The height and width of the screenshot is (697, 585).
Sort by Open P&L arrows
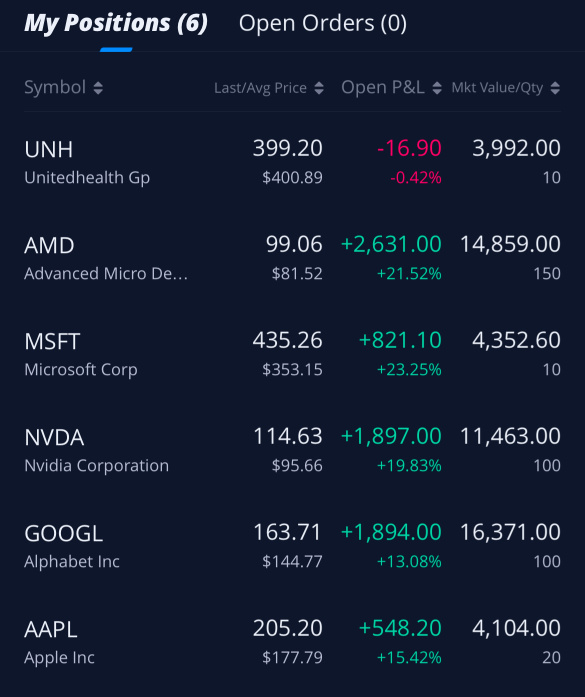click(x=437, y=88)
